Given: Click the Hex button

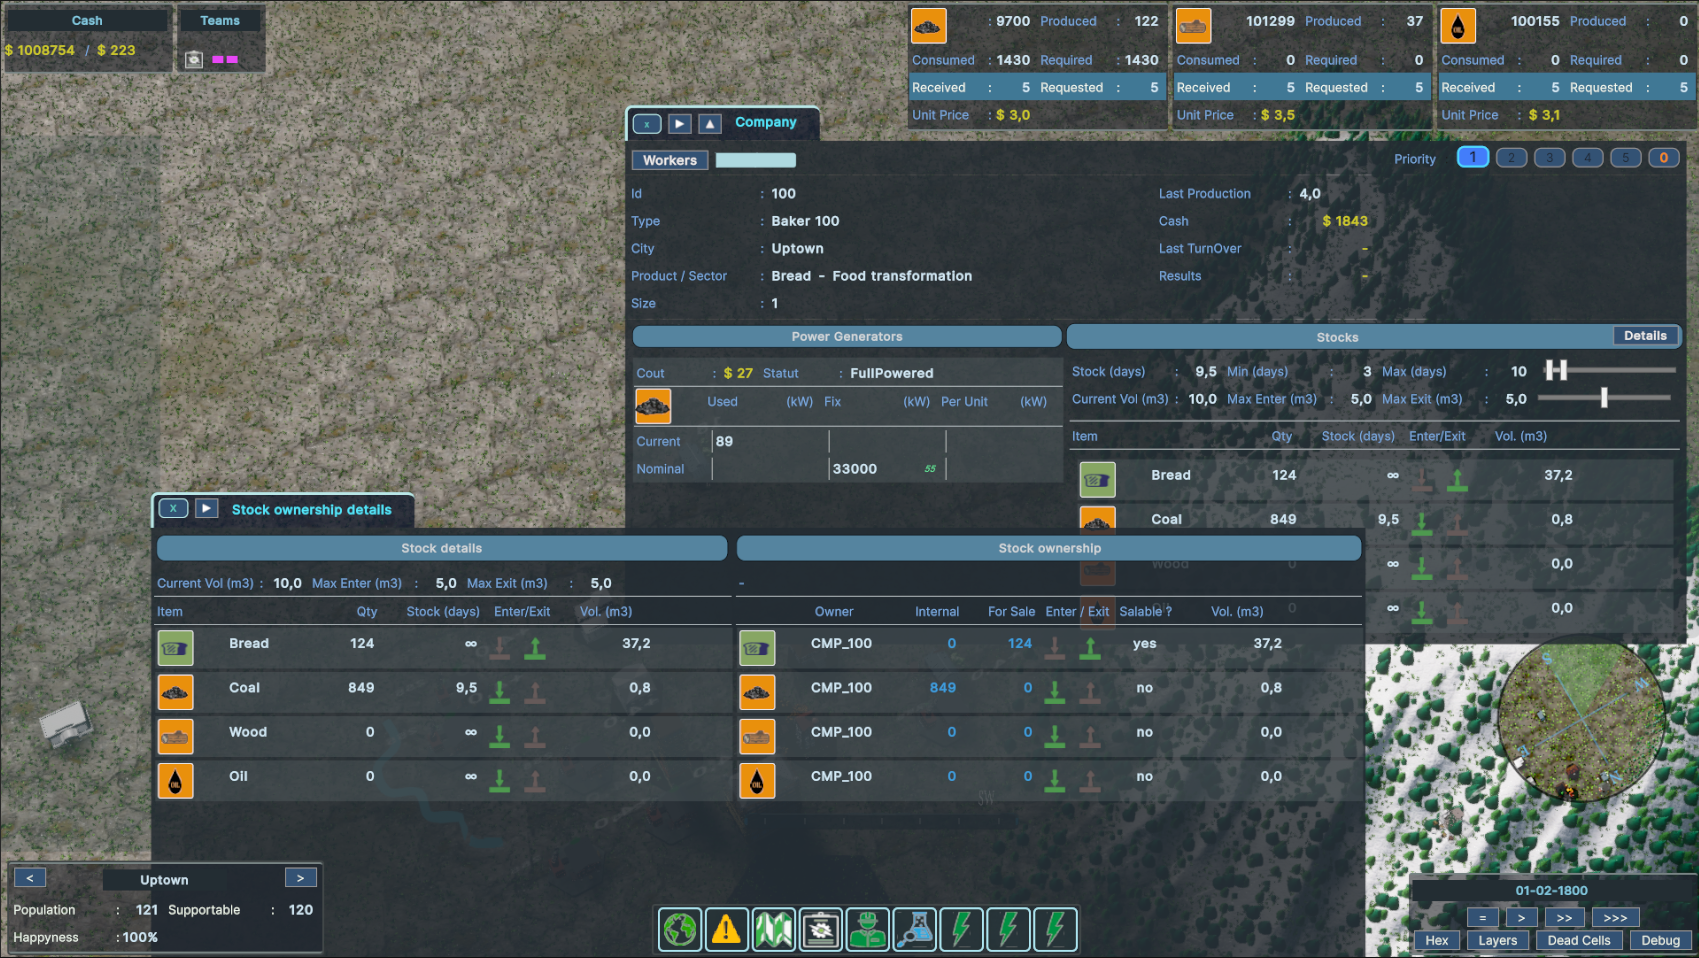Looking at the screenshot, I should coord(1437,940).
